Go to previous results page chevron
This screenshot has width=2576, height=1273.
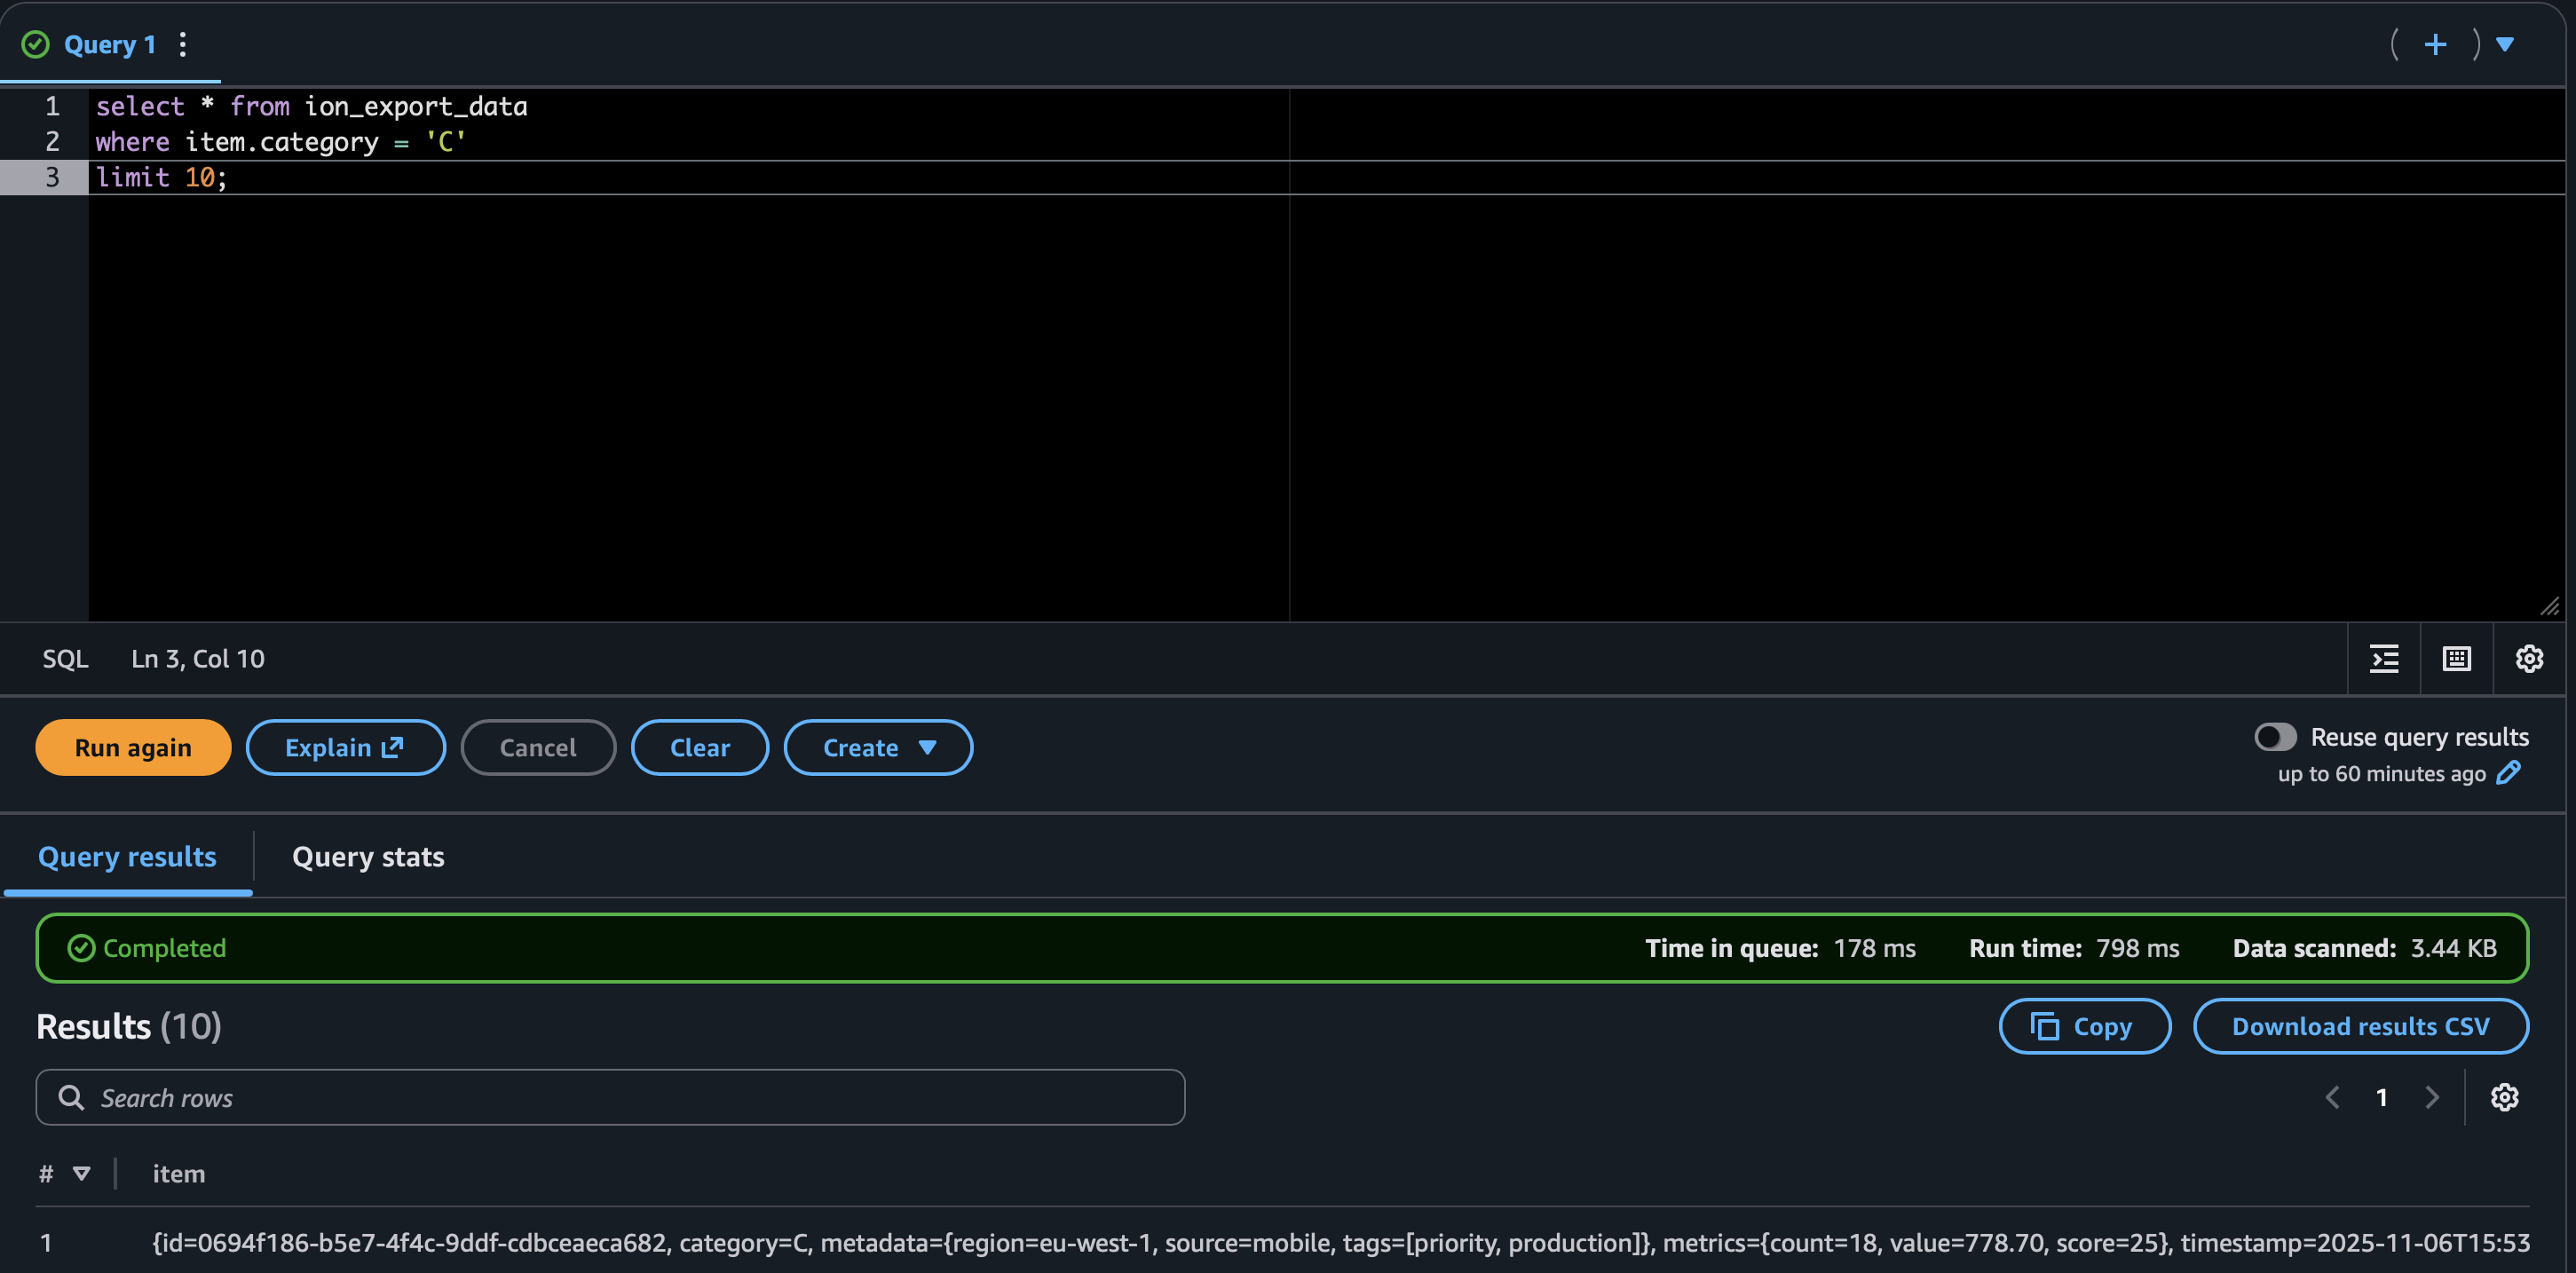click(x=2332, y=1096)
